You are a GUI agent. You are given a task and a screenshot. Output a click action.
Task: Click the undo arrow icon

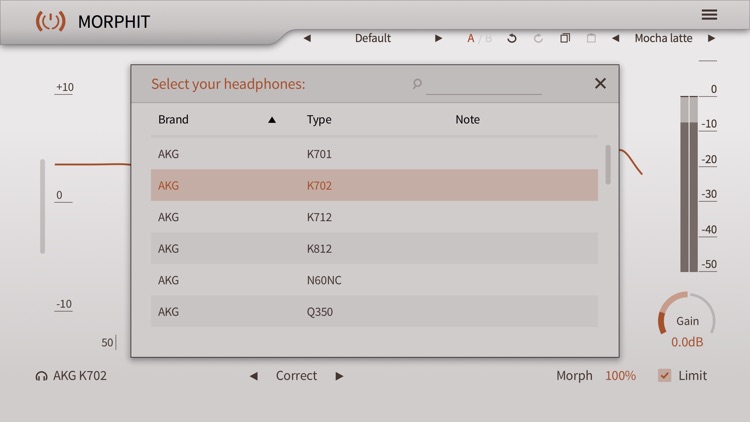click(x=512, y=38)
